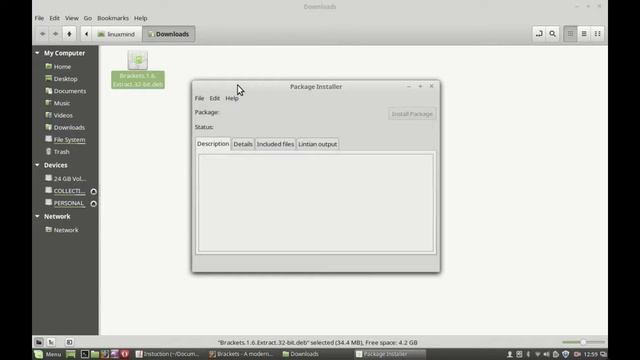Screen dimensions: 640x360
Task: Click the description text area
Action: tap(316, 203)
